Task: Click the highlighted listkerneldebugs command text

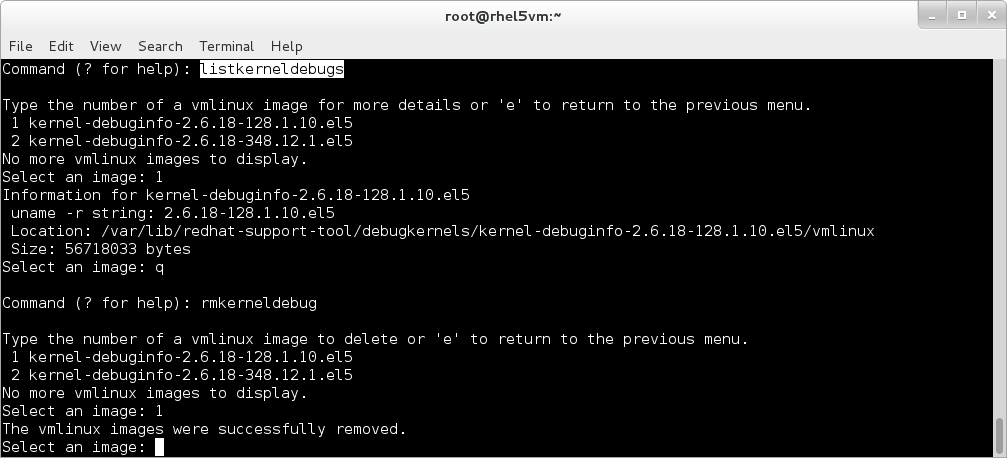Action: (x=272, y=69)
